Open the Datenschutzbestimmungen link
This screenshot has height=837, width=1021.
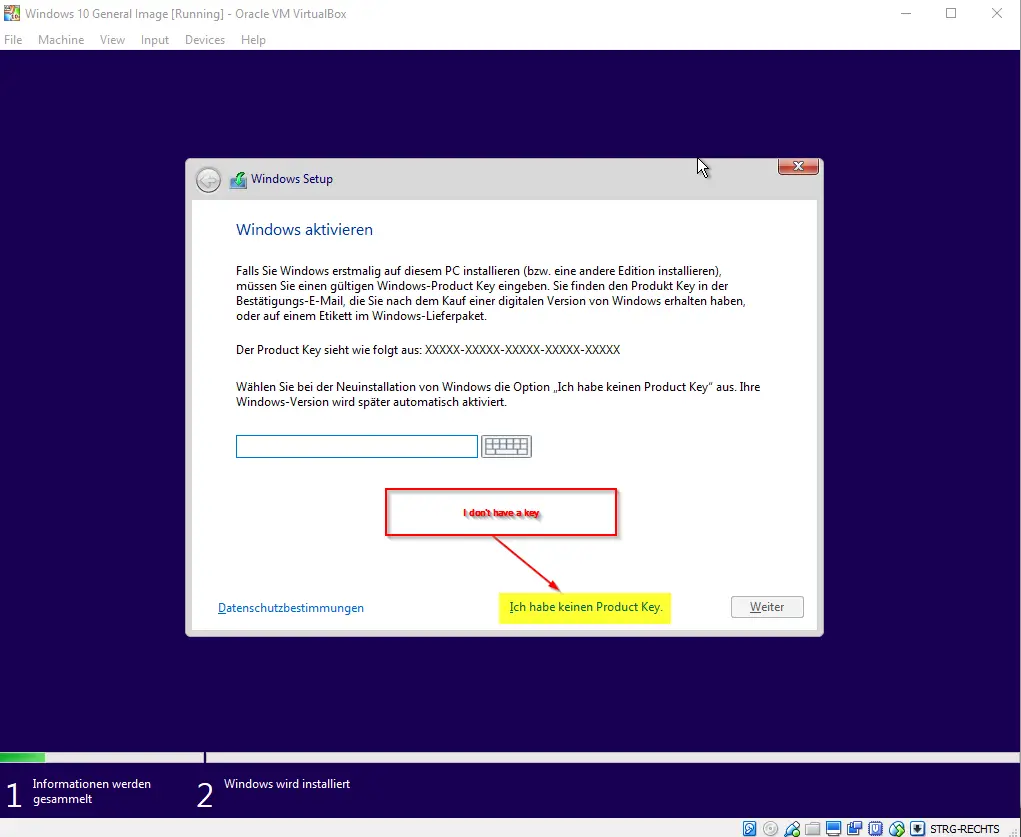click(x=290, y=608)
